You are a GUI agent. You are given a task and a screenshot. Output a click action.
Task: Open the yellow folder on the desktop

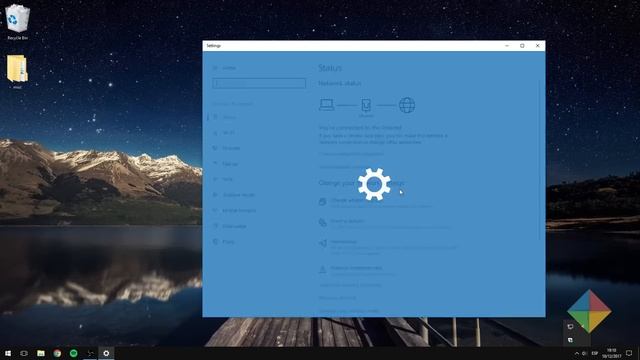coord(17,71)
